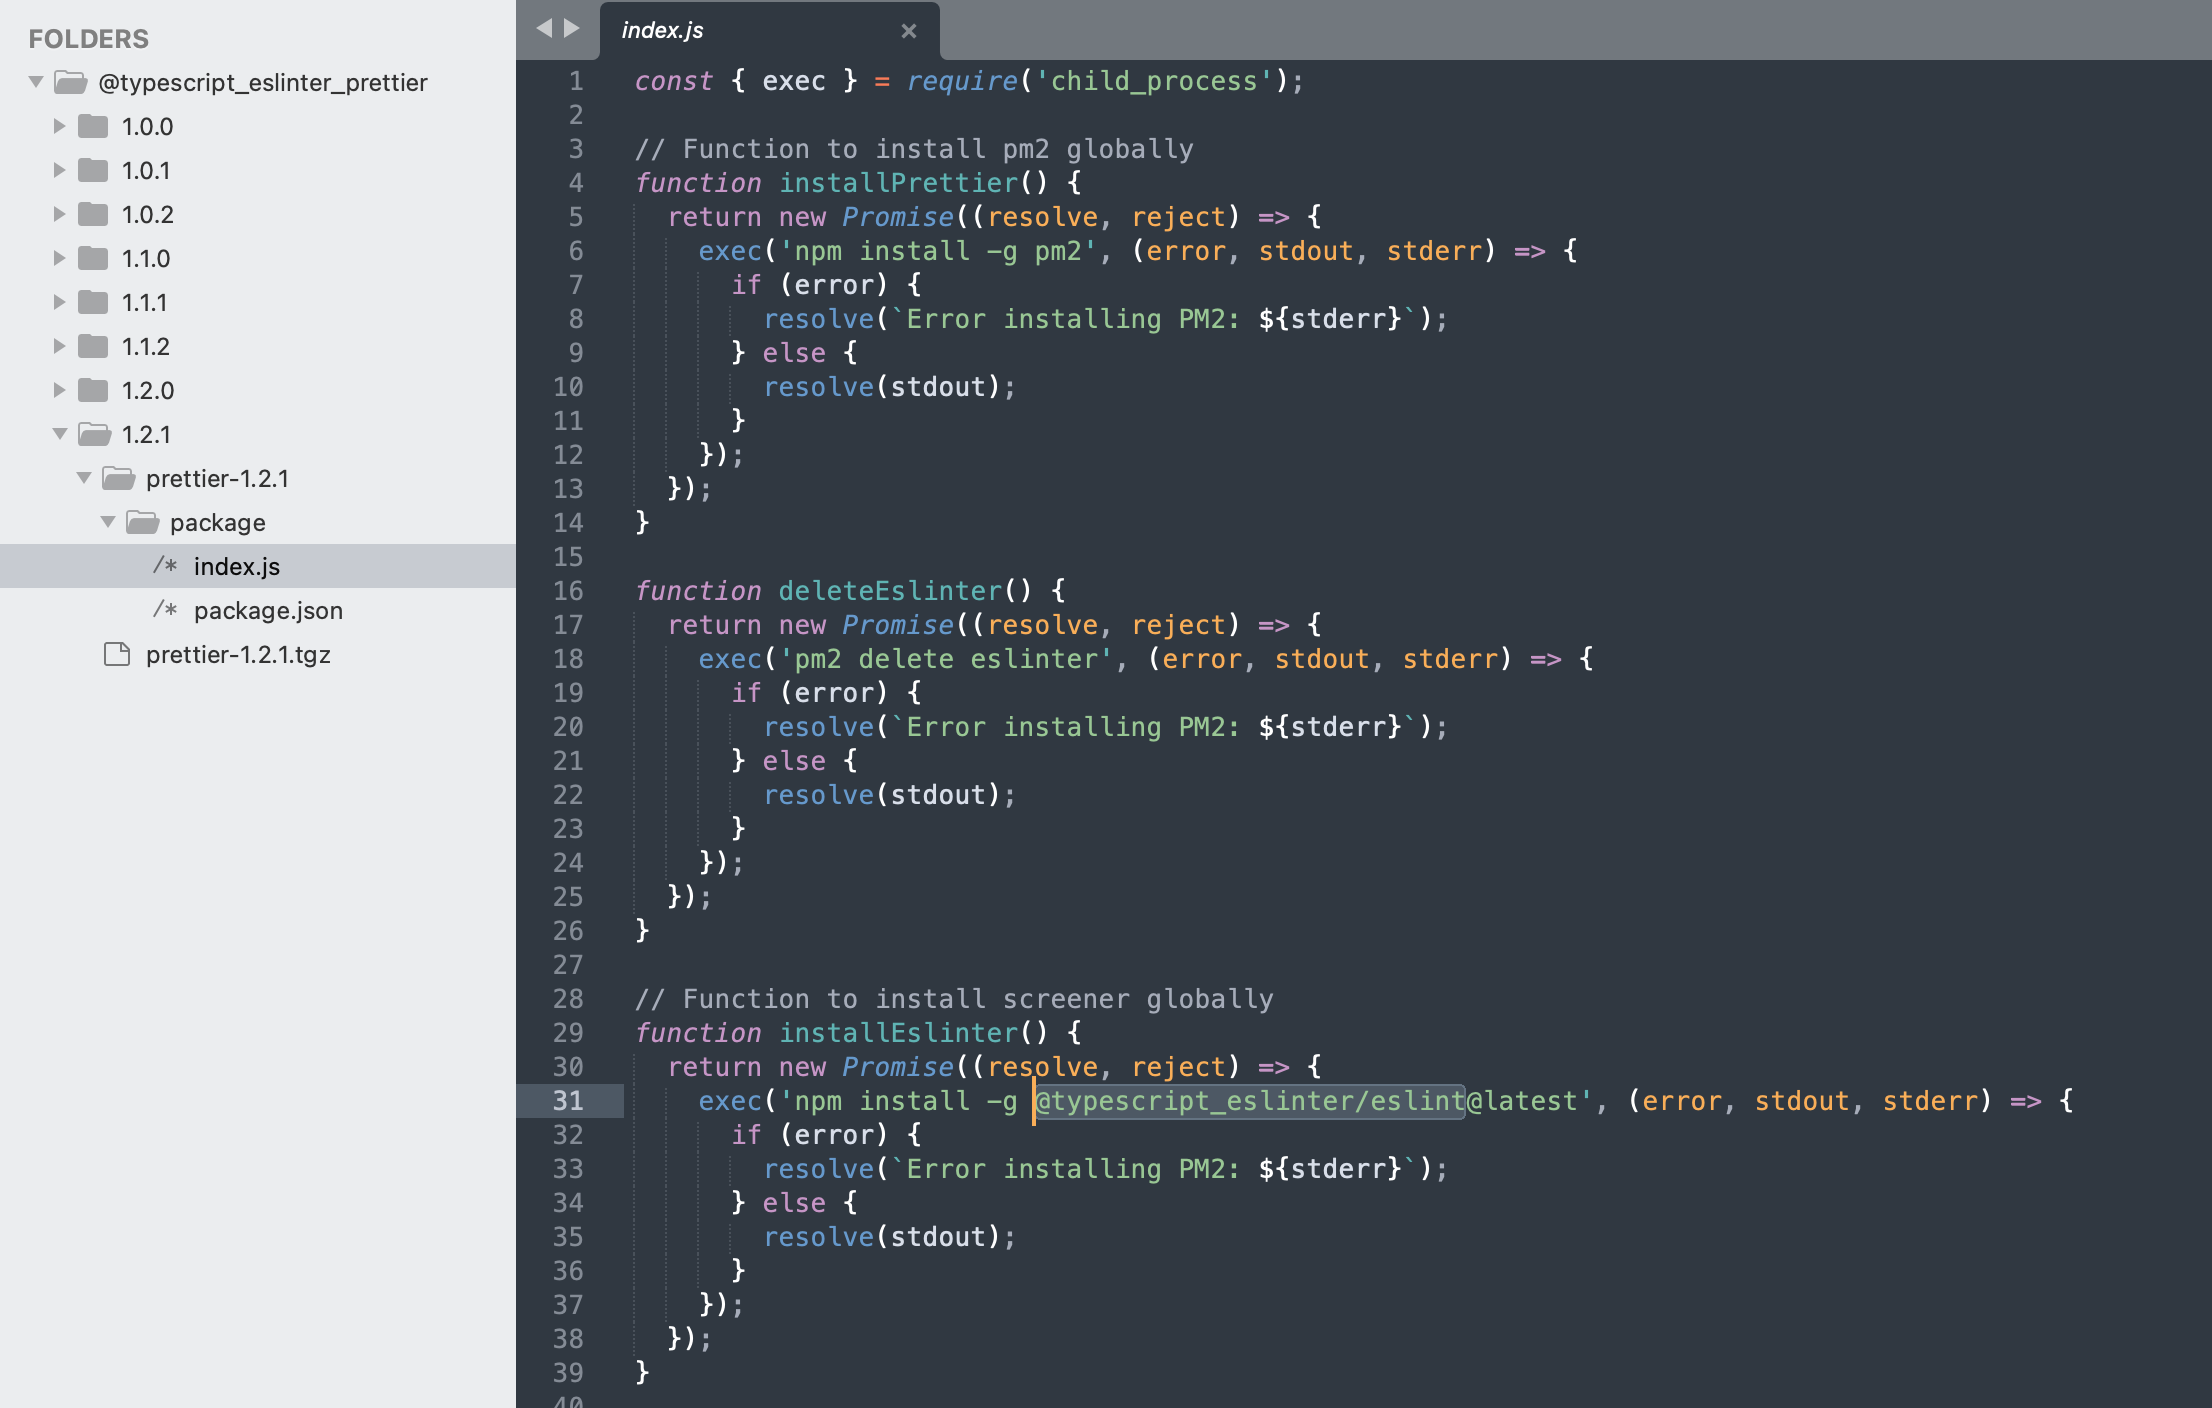Image resolution: width=2212 pixels, height=1408 pixels.
Task: Select index.js in the file tree
Action: (x=237, y=566)
